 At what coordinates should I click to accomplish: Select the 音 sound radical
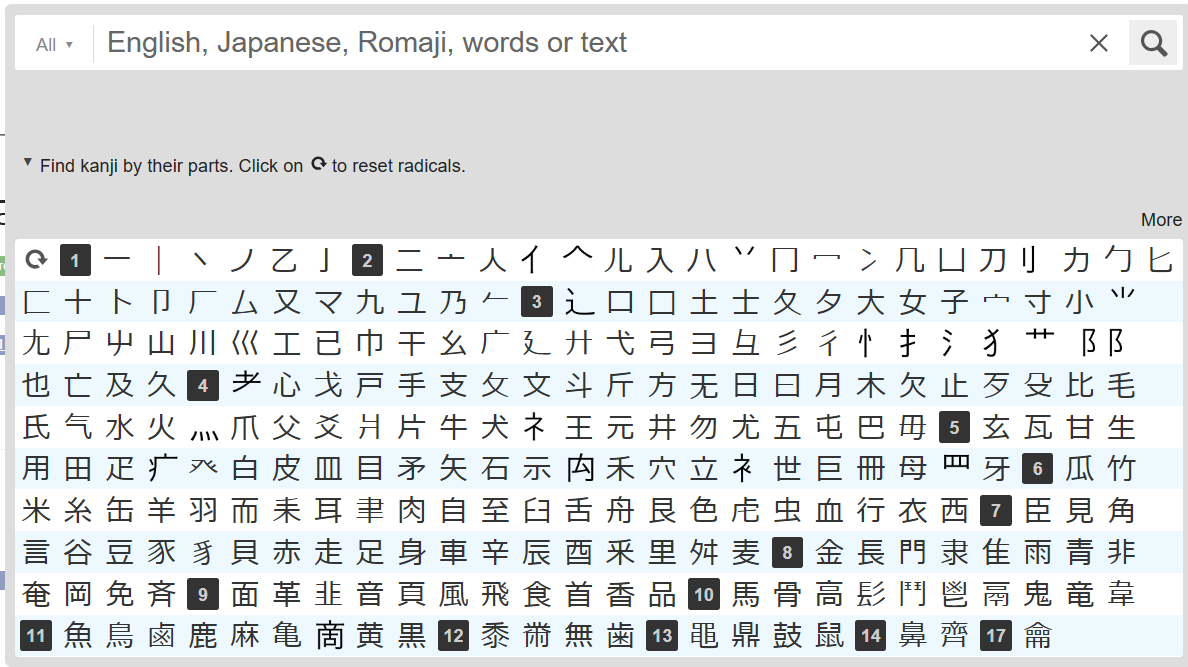coord(370,594)
